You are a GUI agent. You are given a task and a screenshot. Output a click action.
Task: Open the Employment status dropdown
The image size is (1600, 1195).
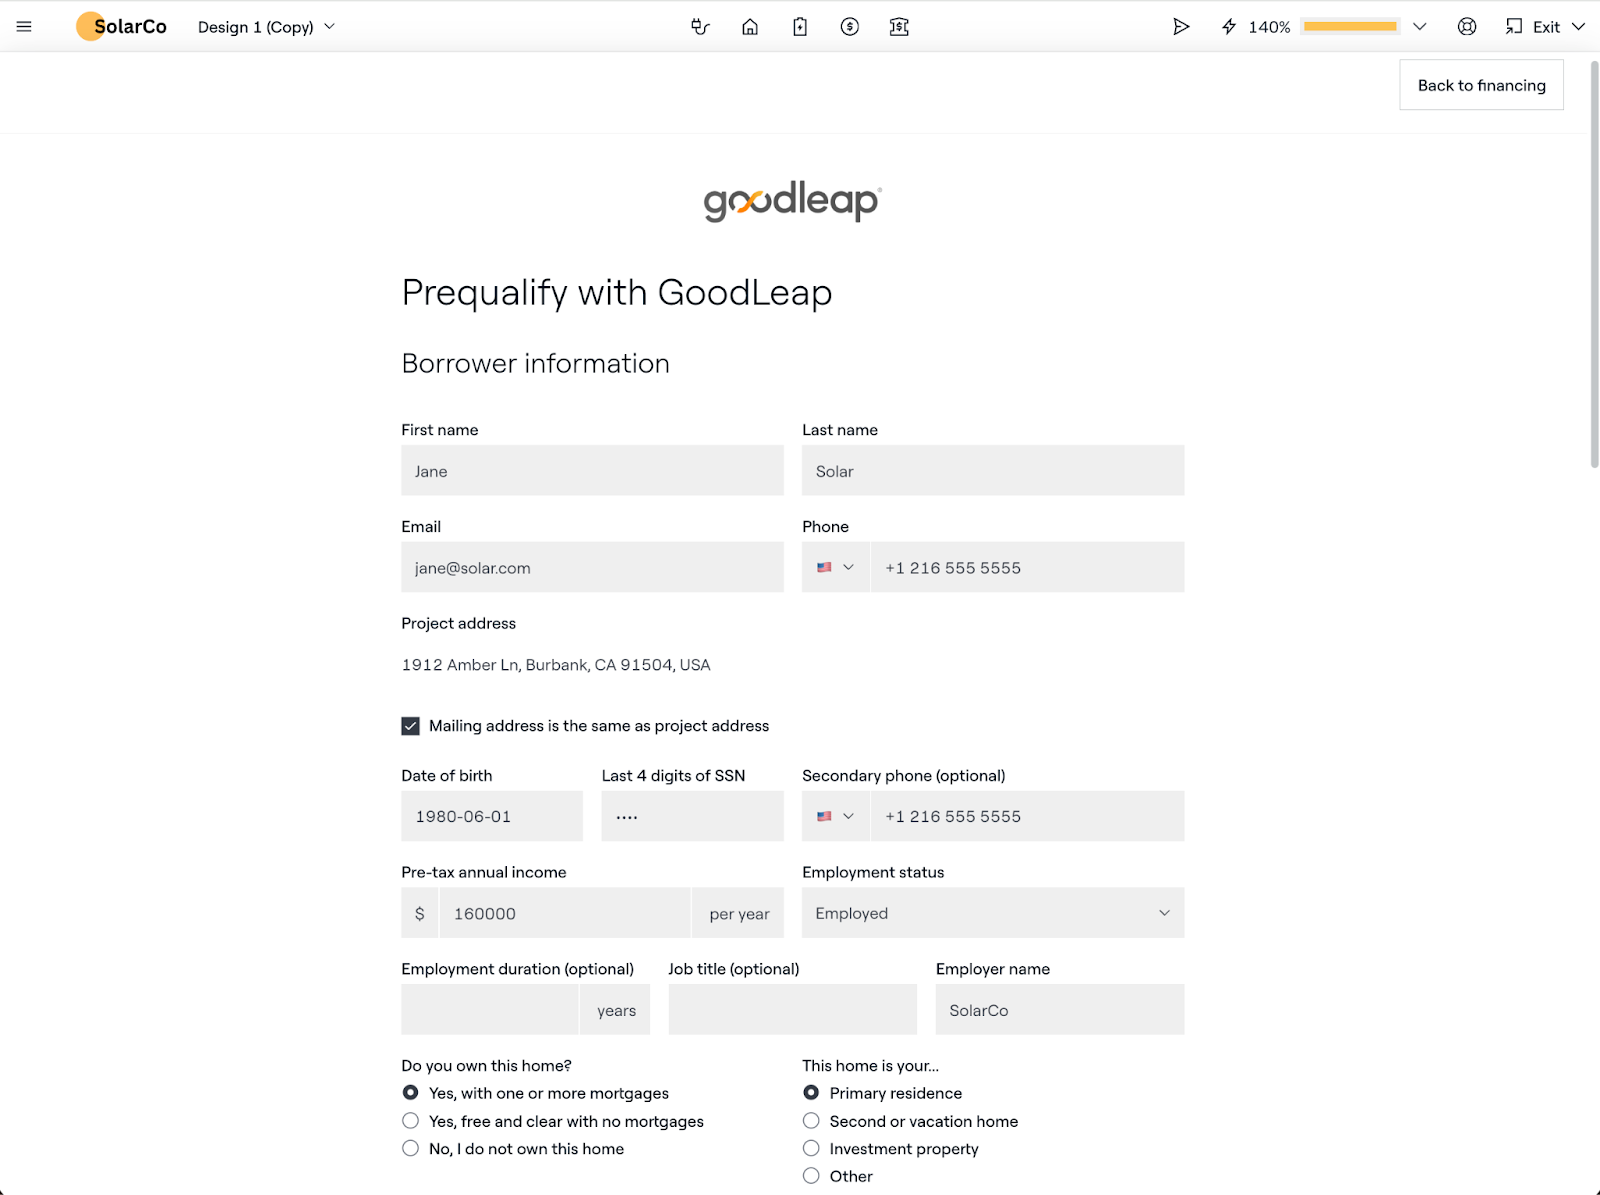pos(992,913)
